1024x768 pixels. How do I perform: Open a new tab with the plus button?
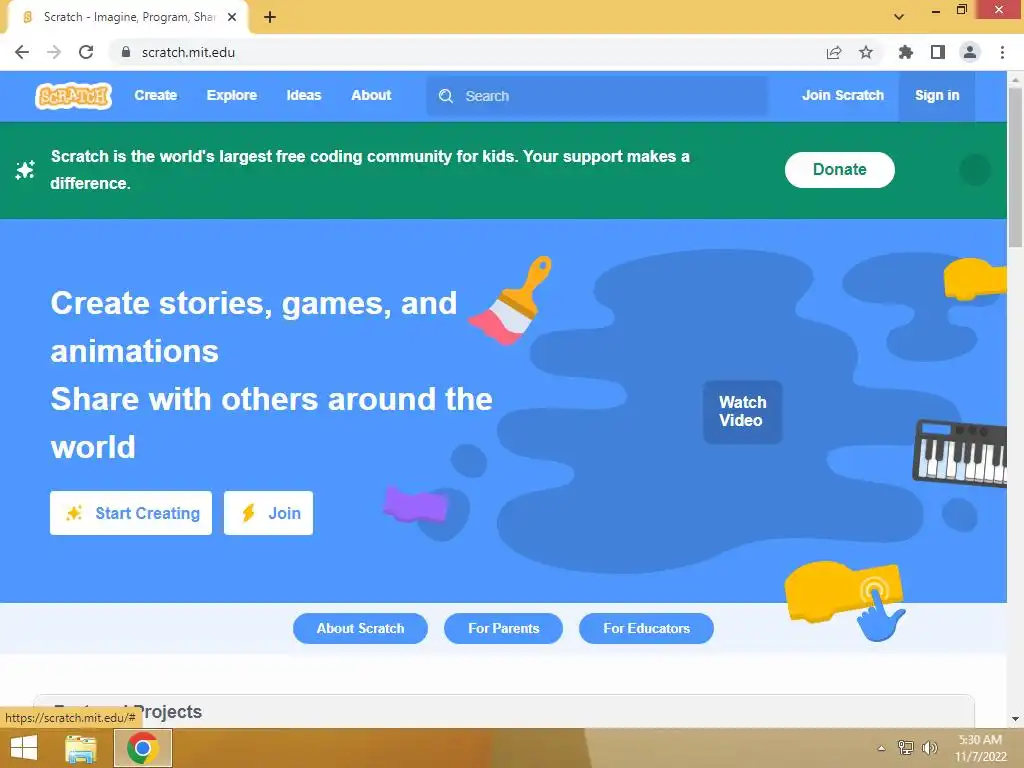(270, 18)
